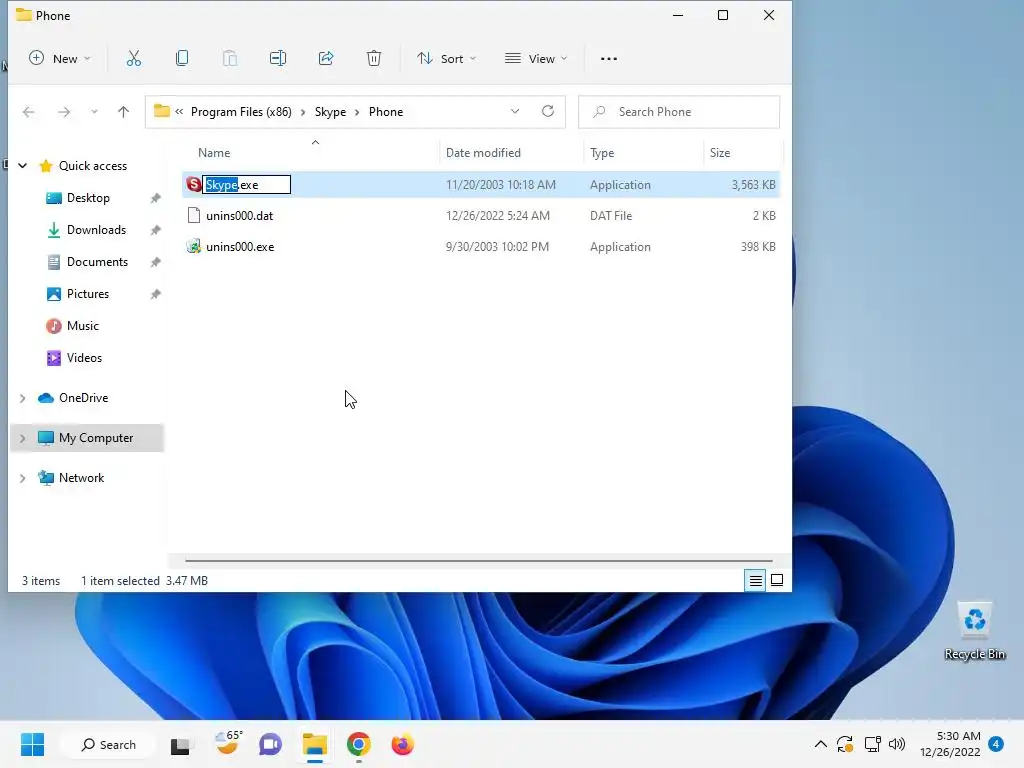
Task: Open Task View on the taskbar
Action: [x=180, y=745]
